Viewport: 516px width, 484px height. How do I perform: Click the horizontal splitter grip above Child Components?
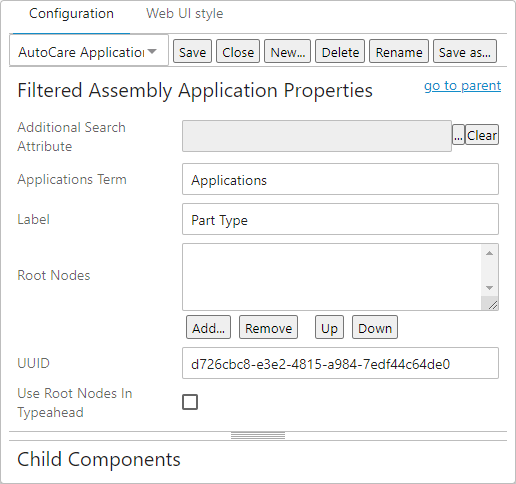coord(258,436)
